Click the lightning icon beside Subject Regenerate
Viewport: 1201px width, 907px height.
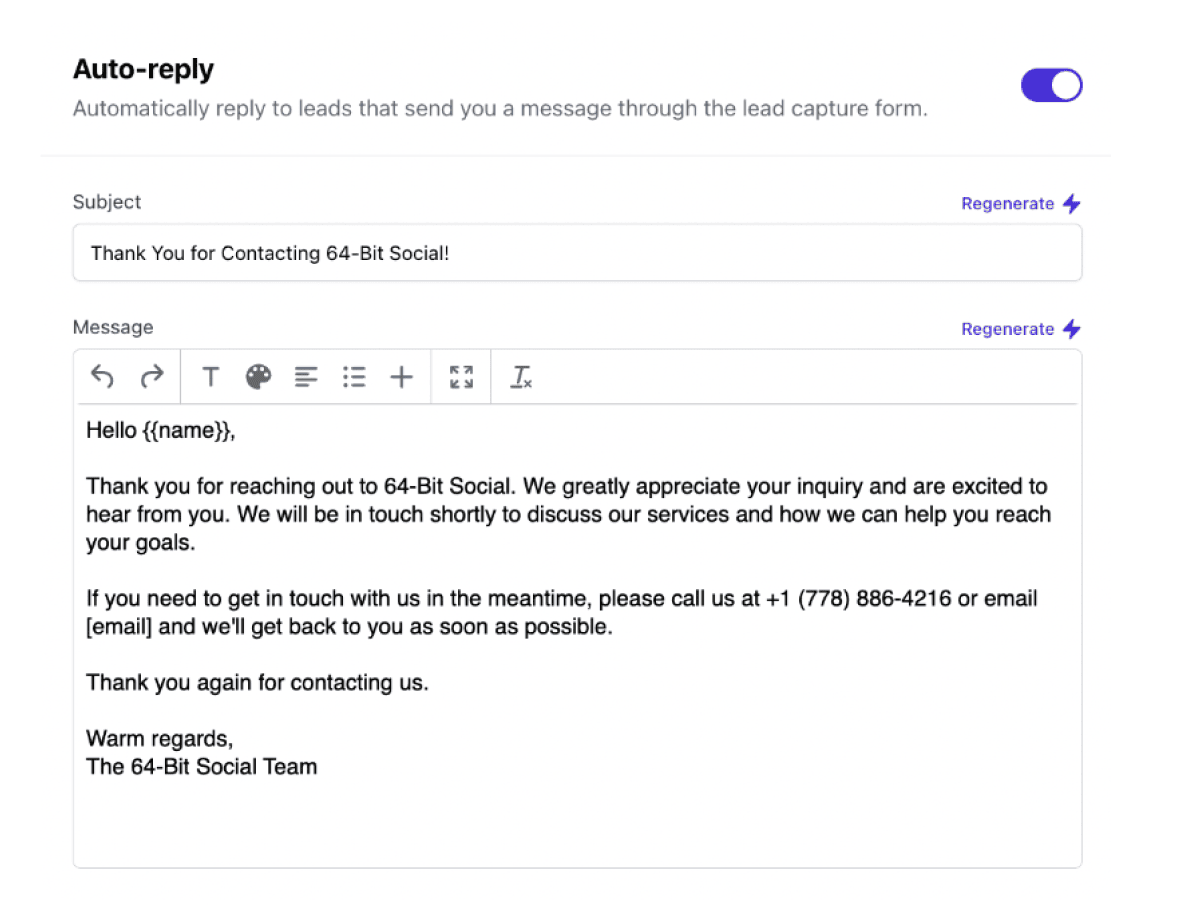(1072, 203)
